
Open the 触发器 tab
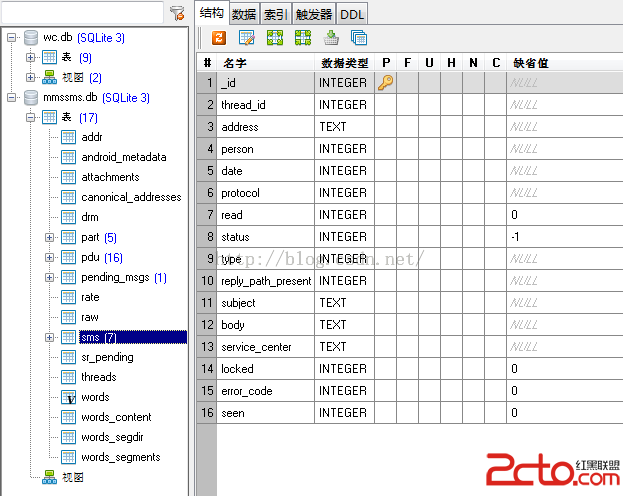312,14
